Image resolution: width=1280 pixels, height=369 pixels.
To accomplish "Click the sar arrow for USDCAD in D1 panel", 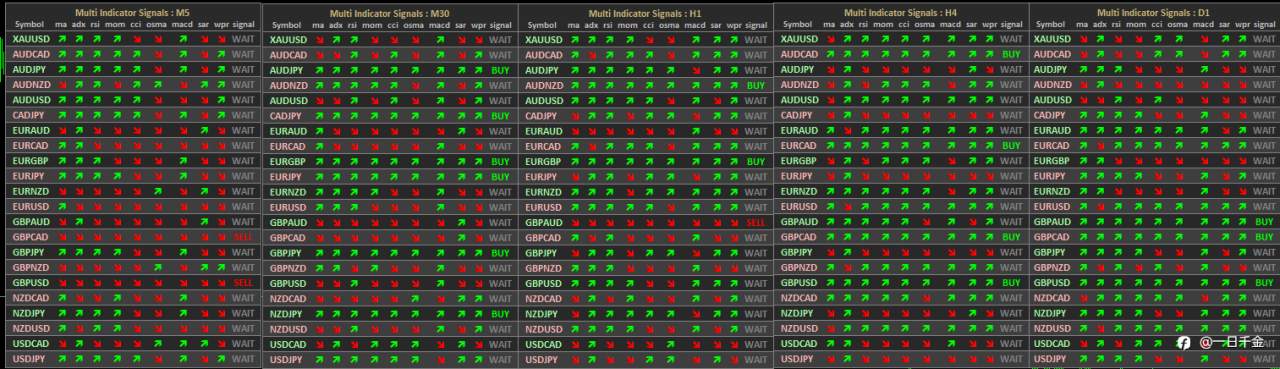I will tap(1224, 344).
